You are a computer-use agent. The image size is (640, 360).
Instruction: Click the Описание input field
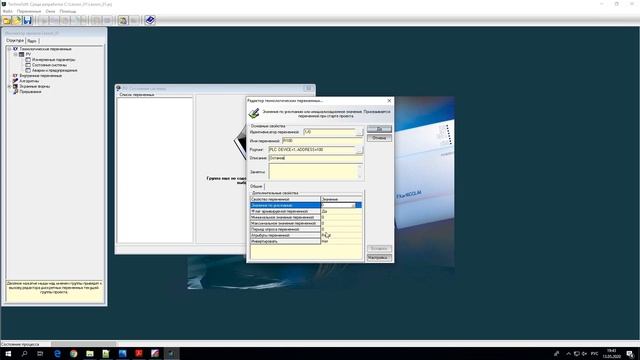tap(316, 158)
